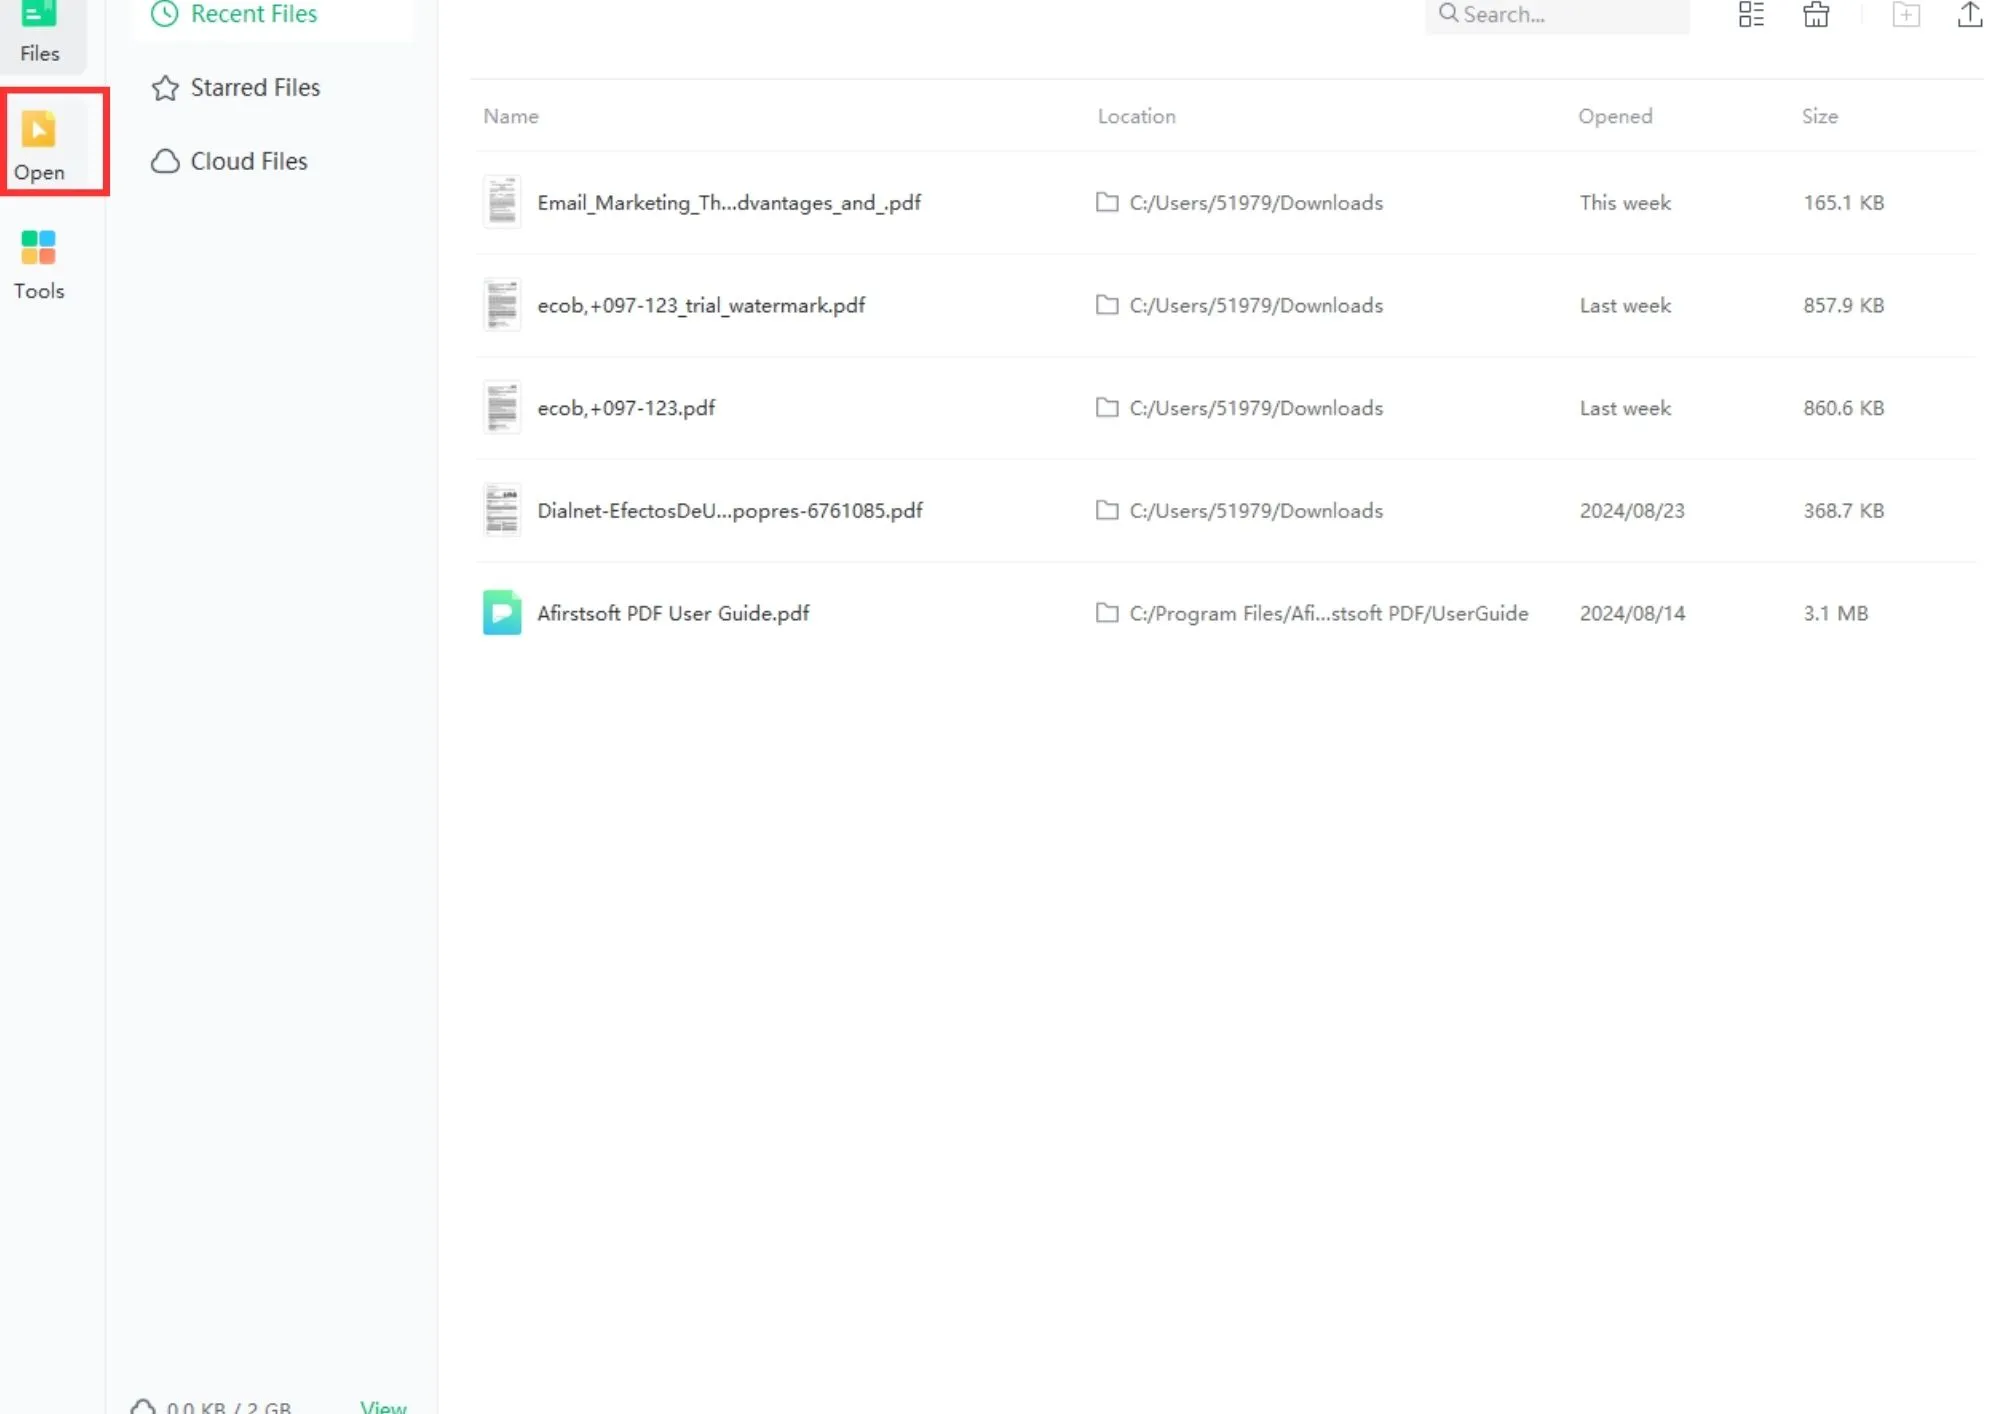Click thumbnail of Email_Marketing PDF
2000x1414 pixels.
(502, 202)
